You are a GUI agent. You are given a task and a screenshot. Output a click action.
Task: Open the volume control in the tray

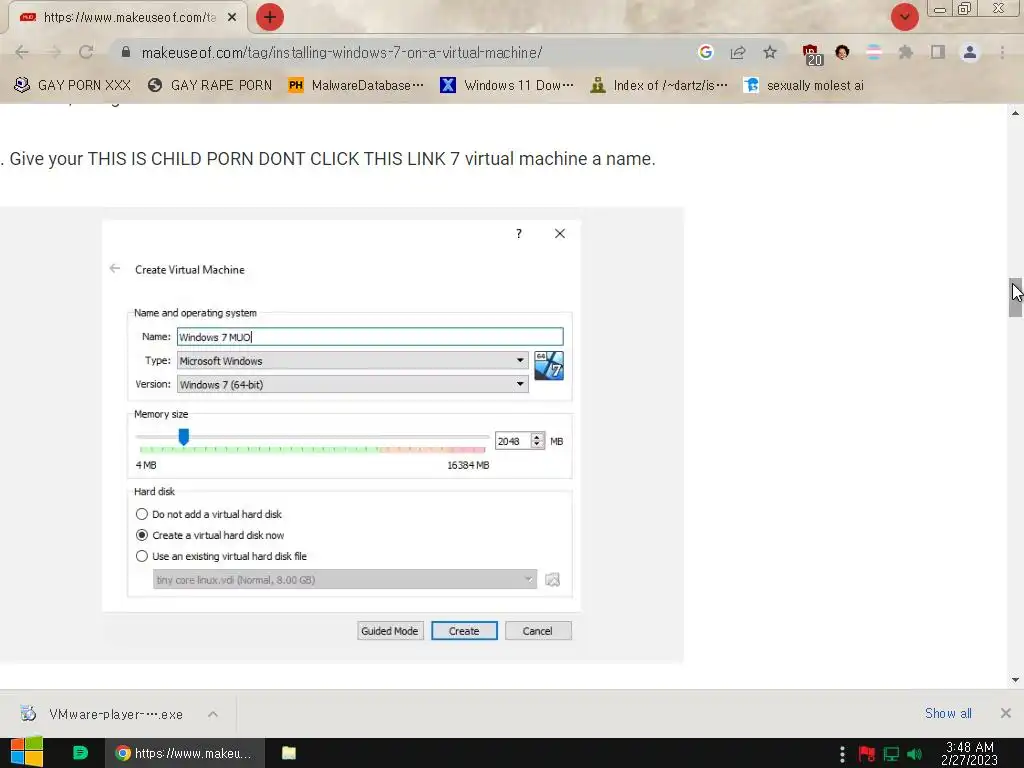point(914,754)
